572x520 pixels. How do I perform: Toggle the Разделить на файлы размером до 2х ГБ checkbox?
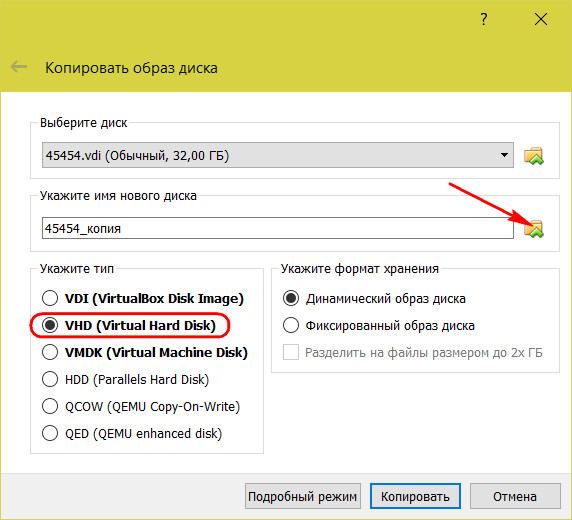(x=413, y=353)
